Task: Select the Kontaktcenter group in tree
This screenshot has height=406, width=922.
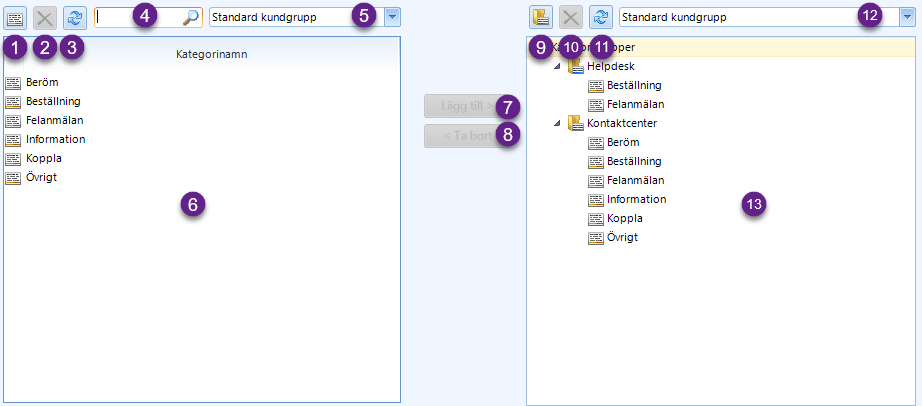Action: (x=622, y=124)
